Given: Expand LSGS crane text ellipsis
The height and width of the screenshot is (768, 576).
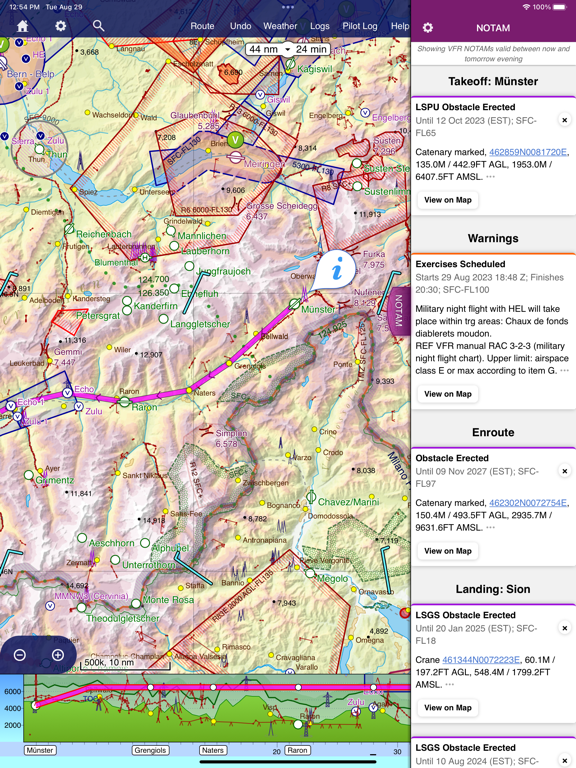Looking at the screenshot, I should (450, 684).
